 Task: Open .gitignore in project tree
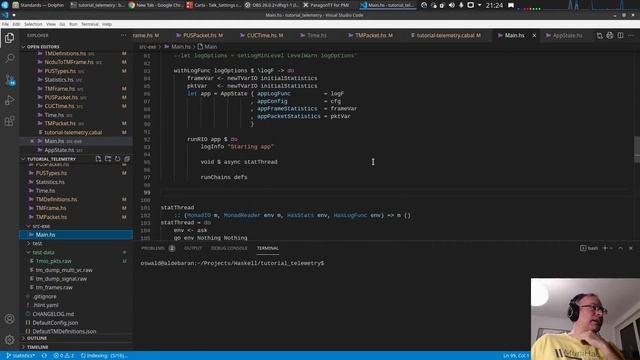[44, 296]
